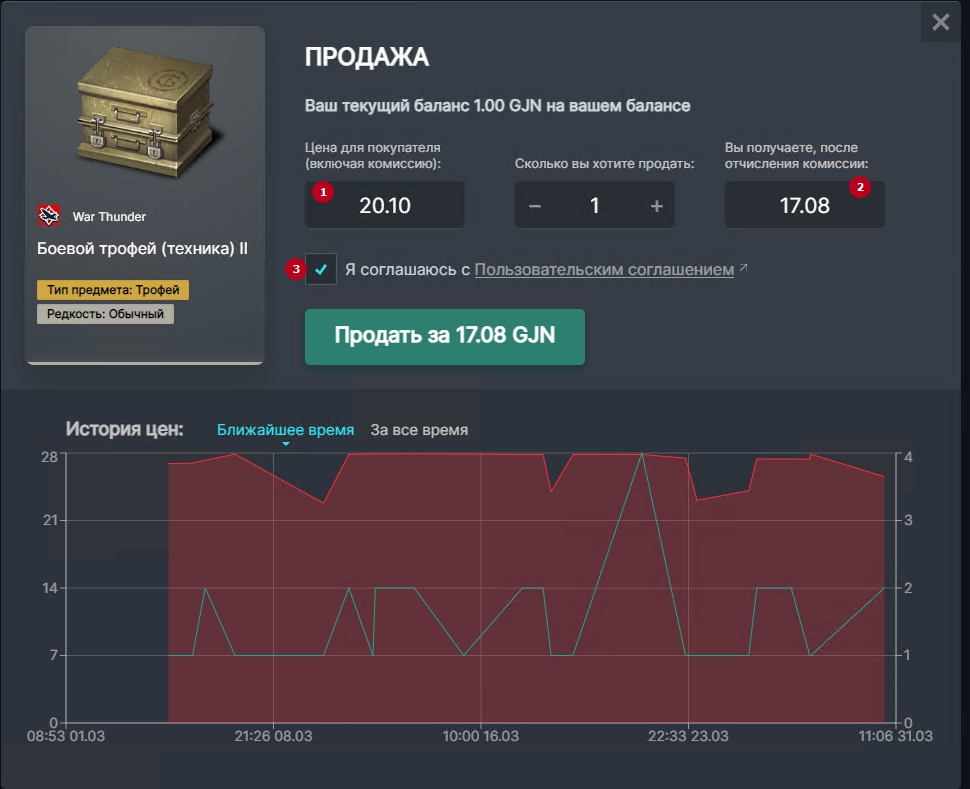This screenshot has width=970, height=789.
Task: Click the Цена для покупателя label
Action: tap(373, 155)
